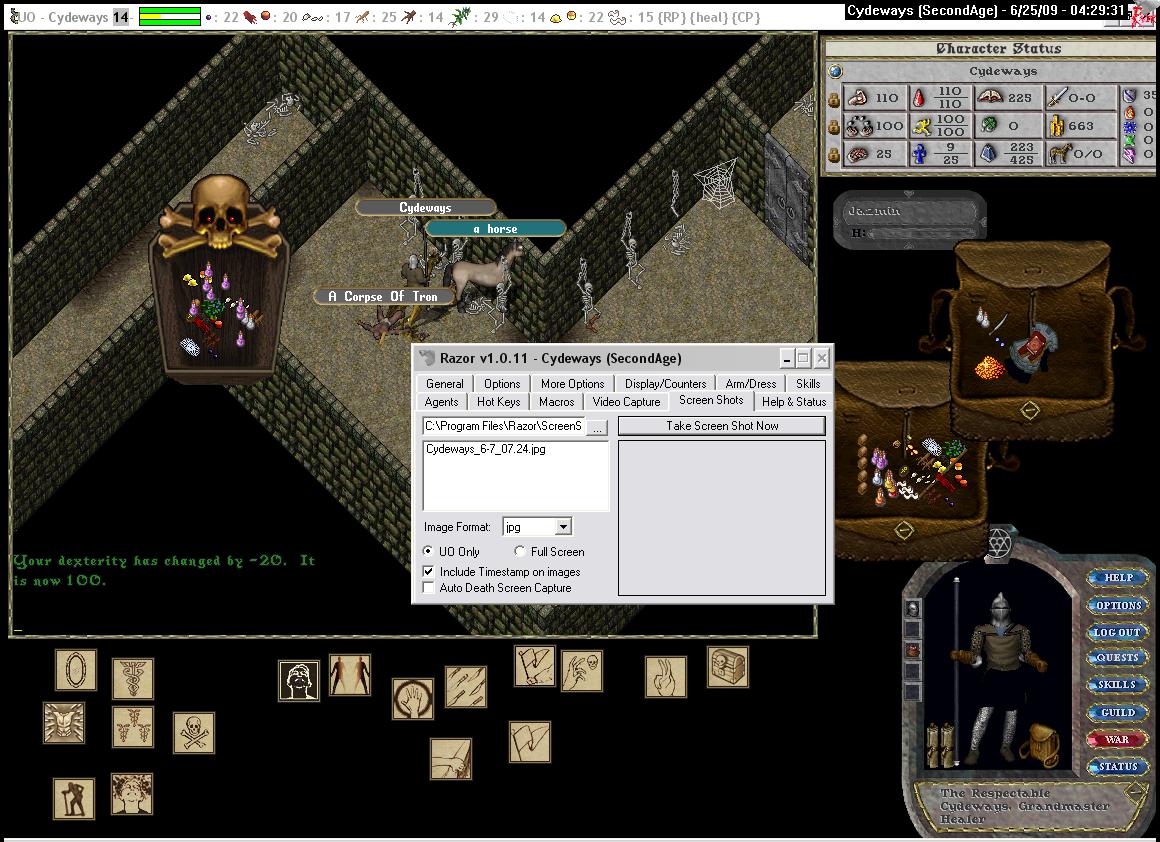This screenshot has height=842, width=1160.
Task: Click the oval ring spell icon
Action: (x=76, y=670)
